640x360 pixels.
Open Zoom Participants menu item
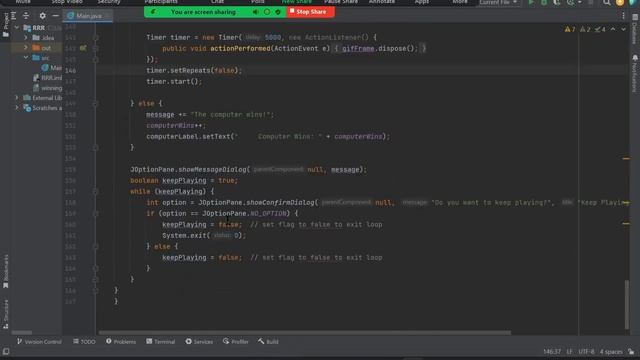click(161, 2)
